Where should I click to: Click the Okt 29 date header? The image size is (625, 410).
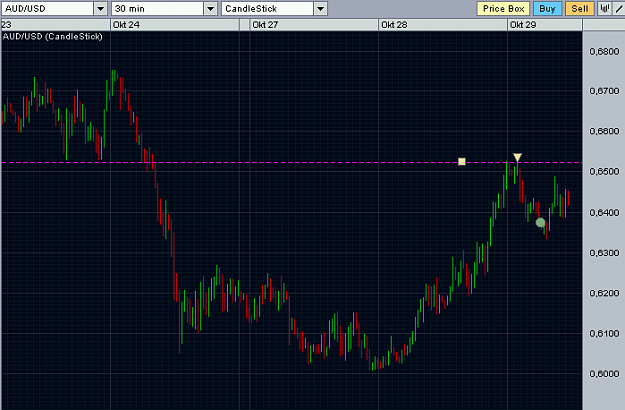coord(523,25)
